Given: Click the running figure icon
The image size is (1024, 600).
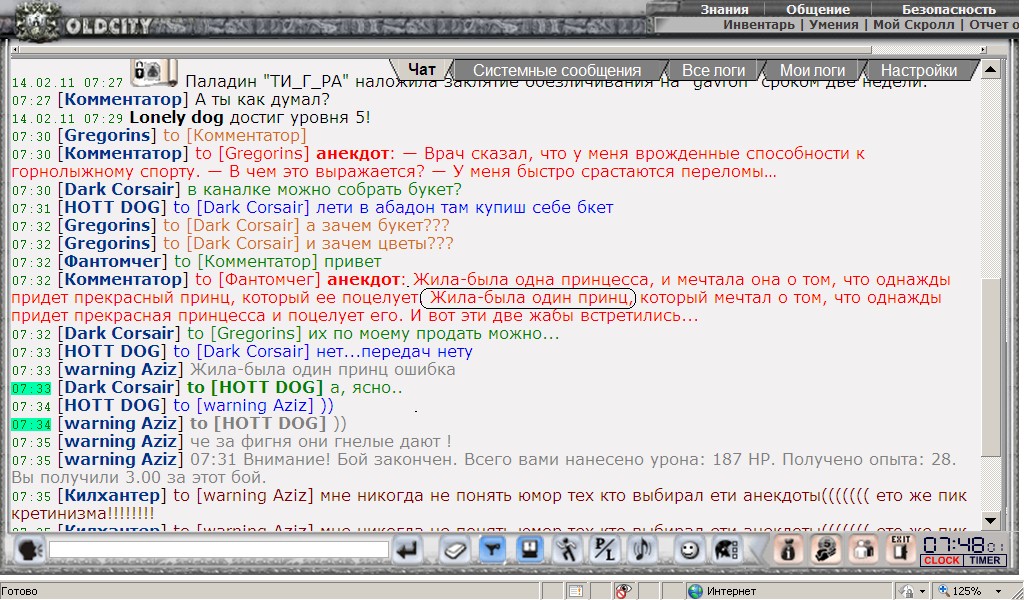Looking at the screenshot, I should pos(567,550).
